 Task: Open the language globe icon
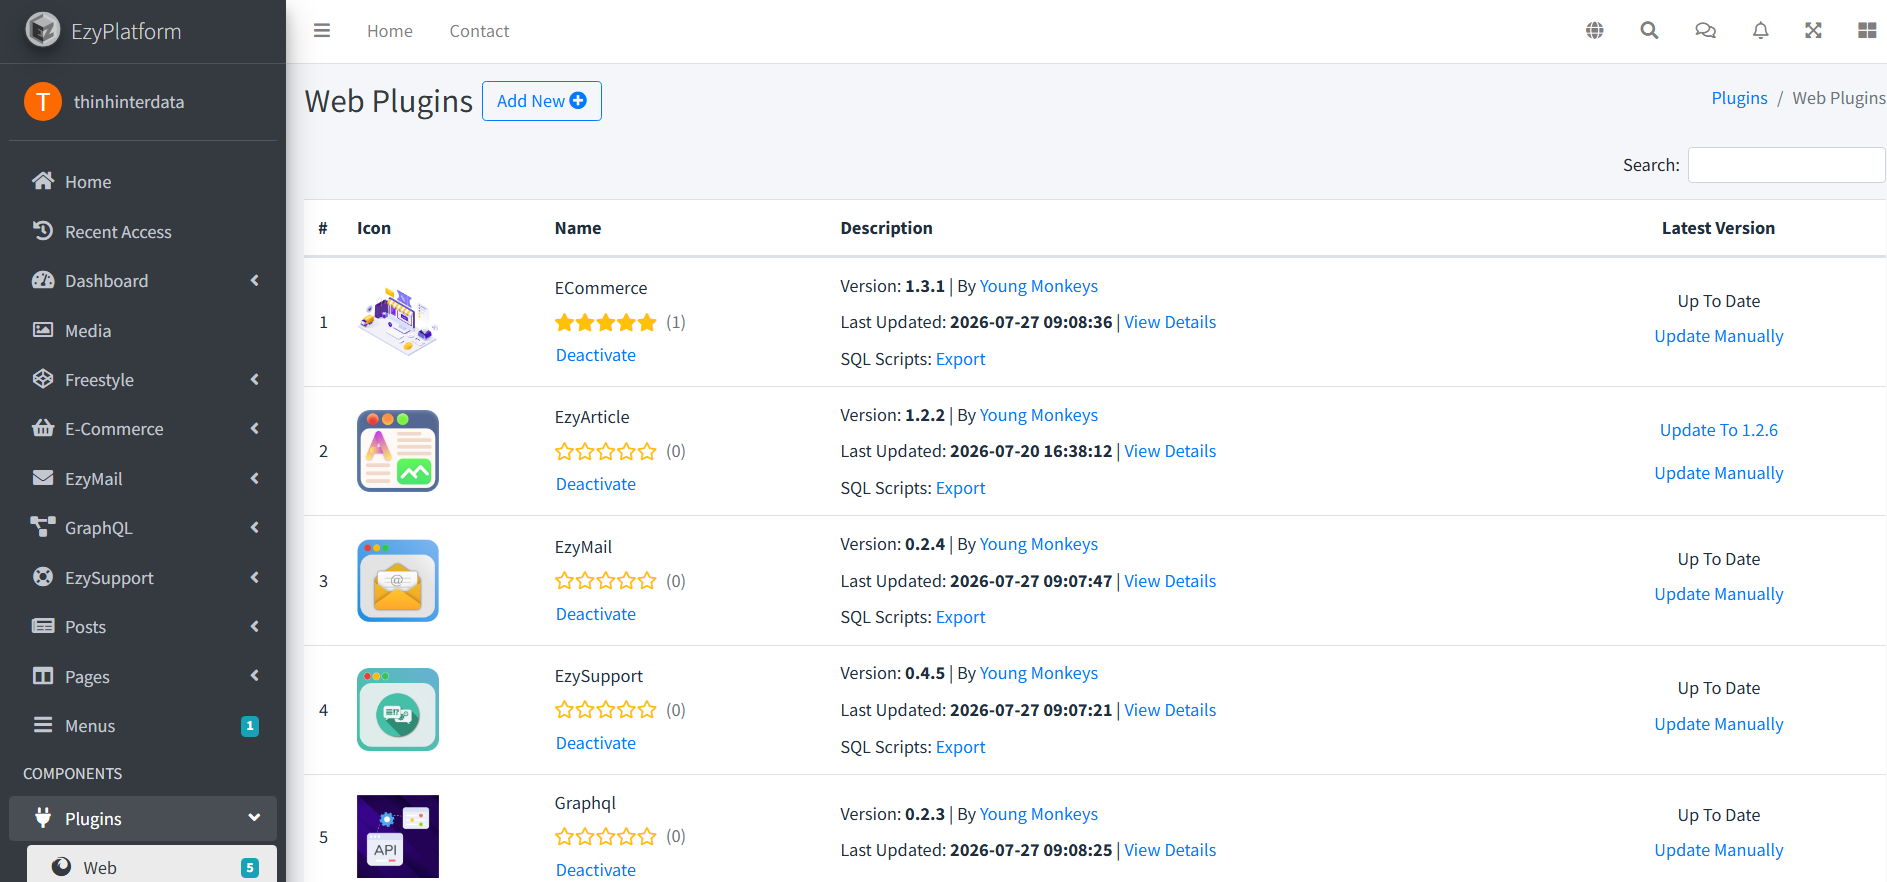pyautogui.click(x=1595, y=31)
